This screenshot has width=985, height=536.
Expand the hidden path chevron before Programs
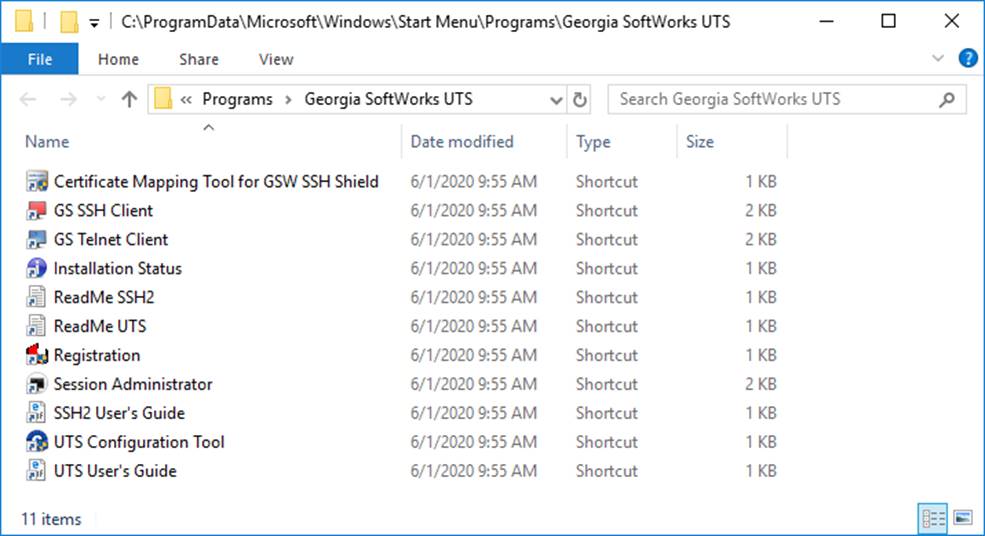tap(186, 99)
